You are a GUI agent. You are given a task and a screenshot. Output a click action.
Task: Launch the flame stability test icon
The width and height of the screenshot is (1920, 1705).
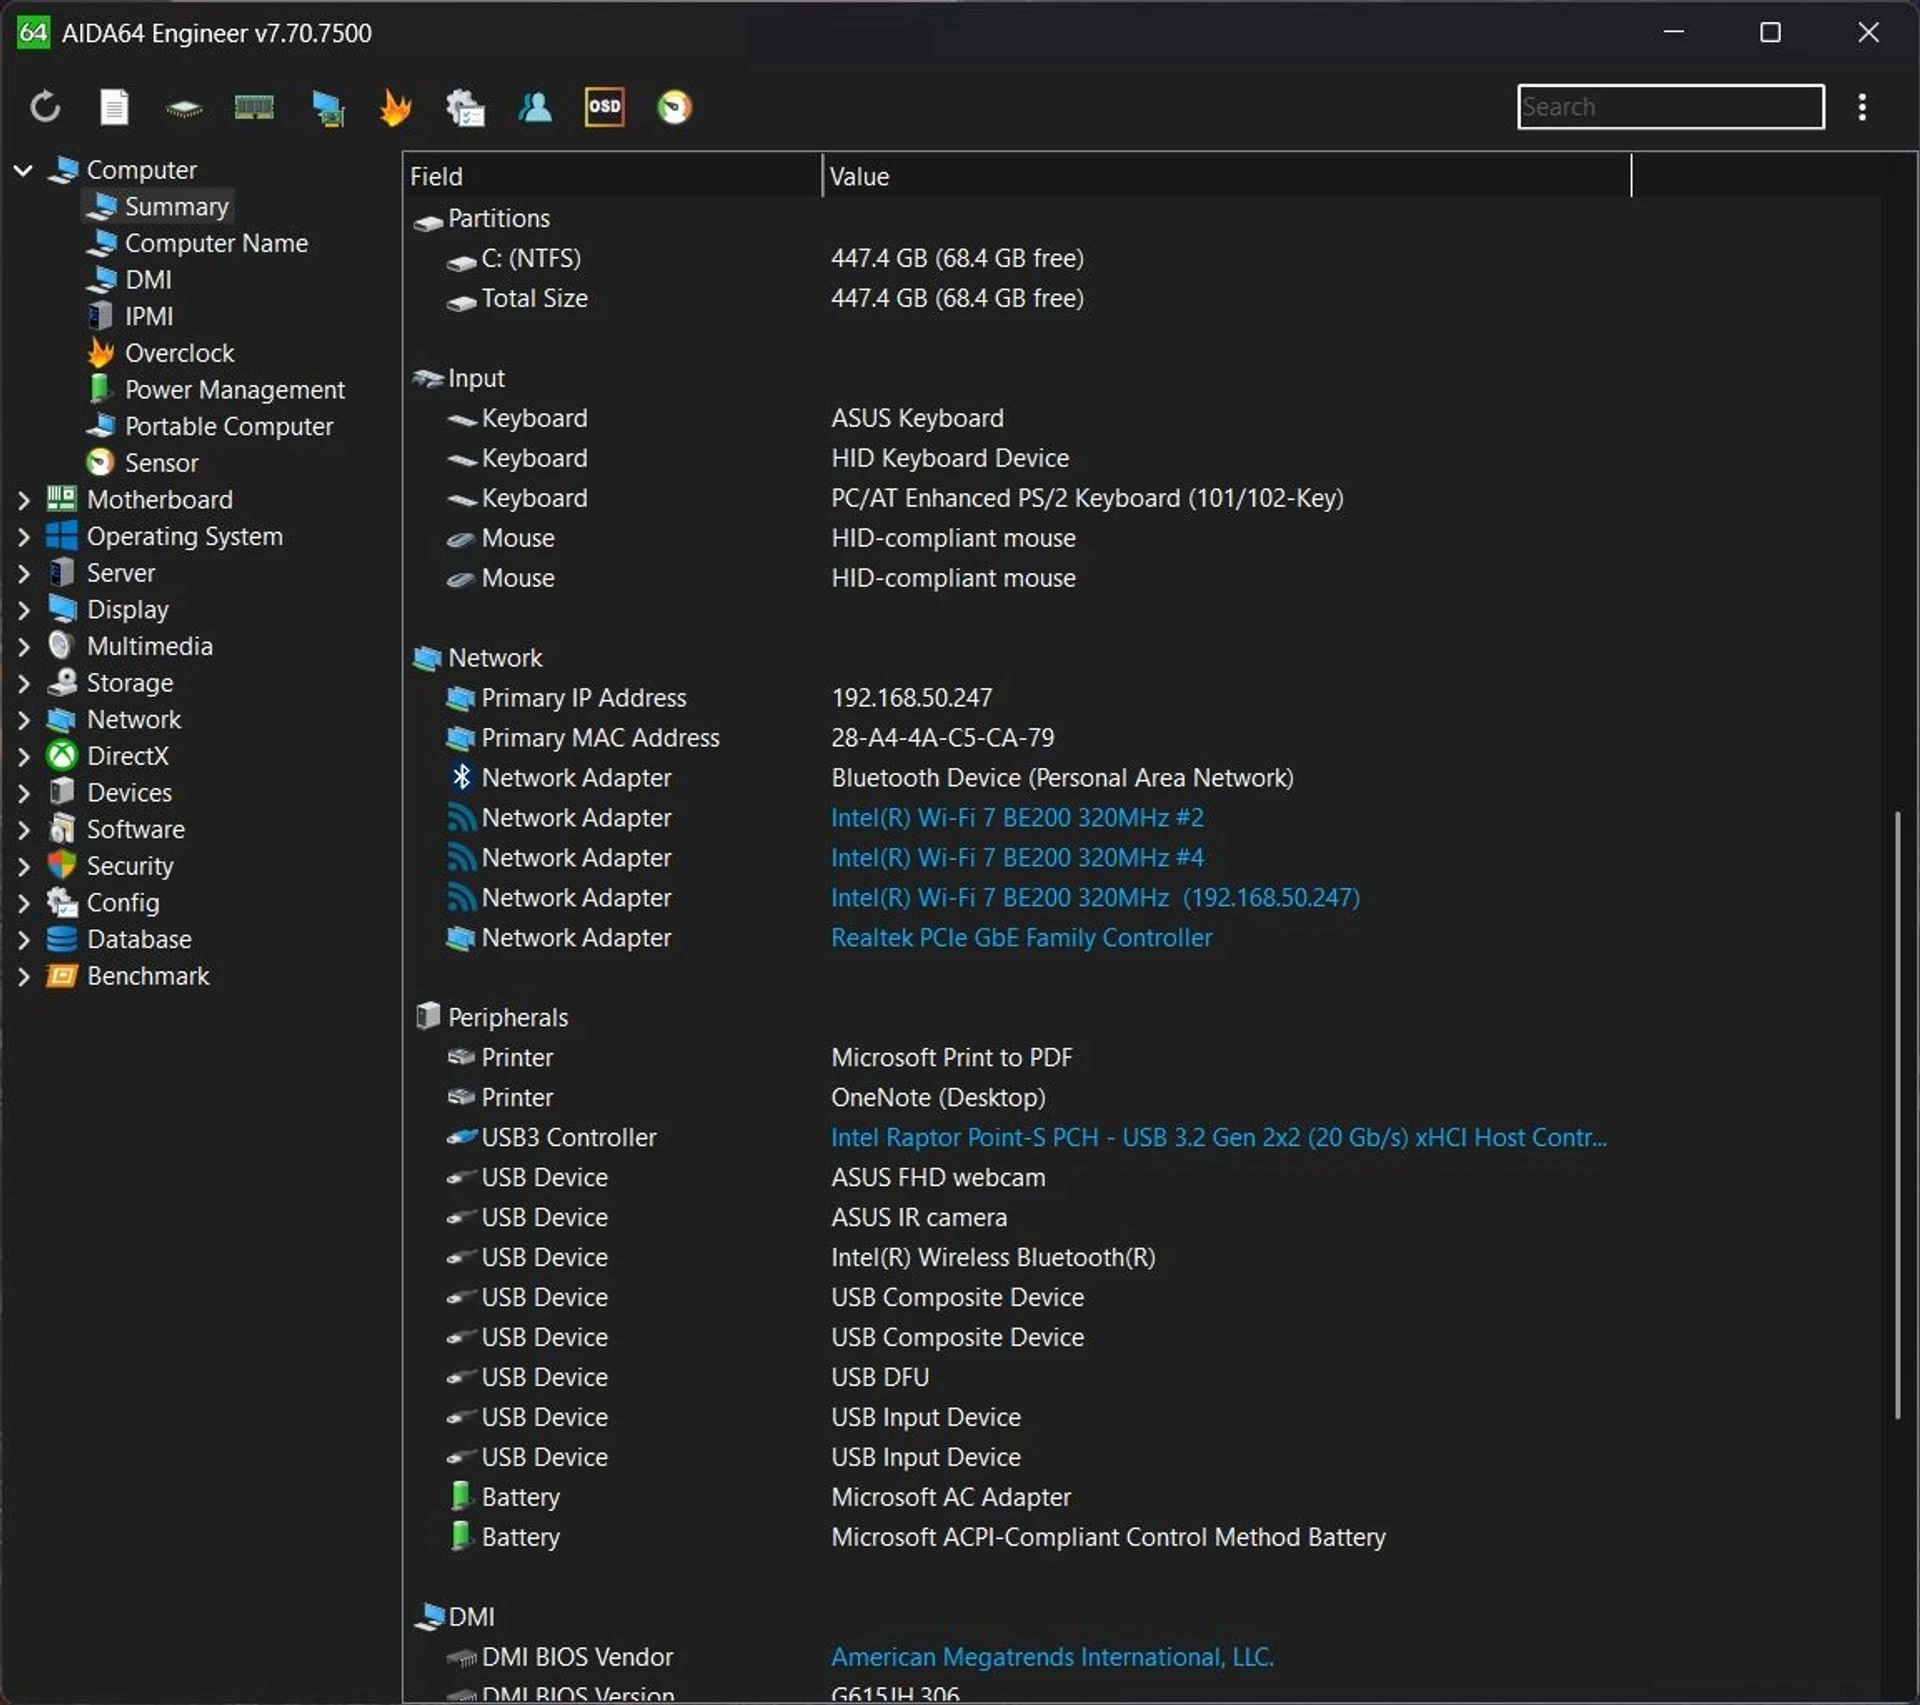pos(396,106)
